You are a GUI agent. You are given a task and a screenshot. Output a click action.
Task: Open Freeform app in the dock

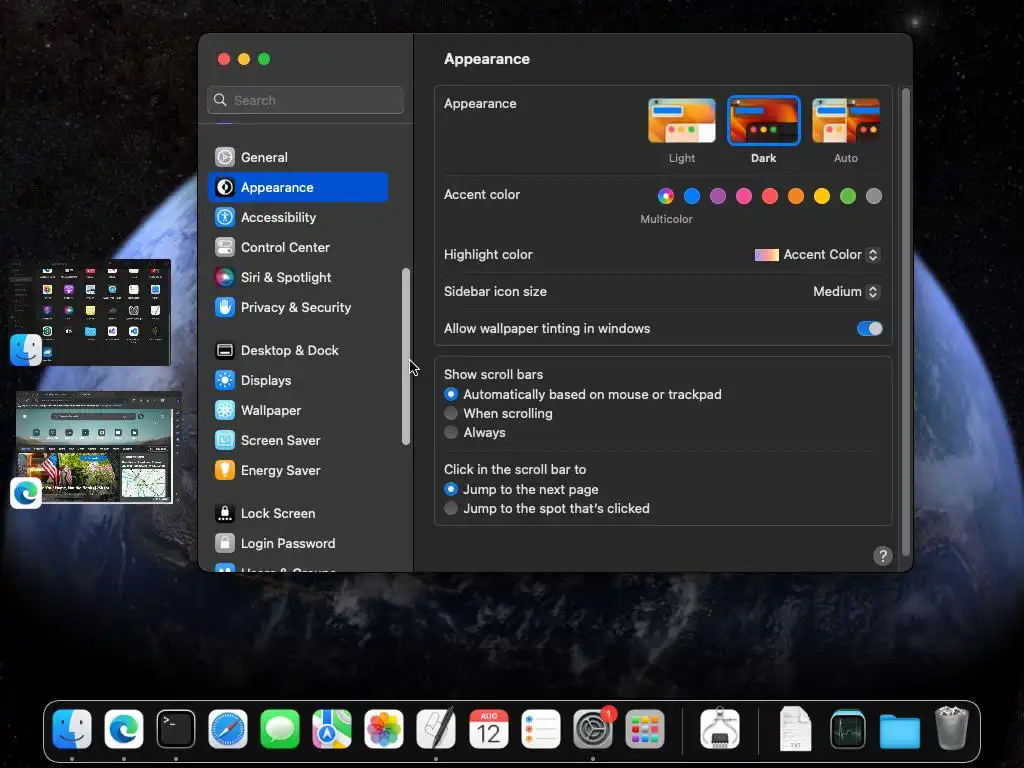436,729
